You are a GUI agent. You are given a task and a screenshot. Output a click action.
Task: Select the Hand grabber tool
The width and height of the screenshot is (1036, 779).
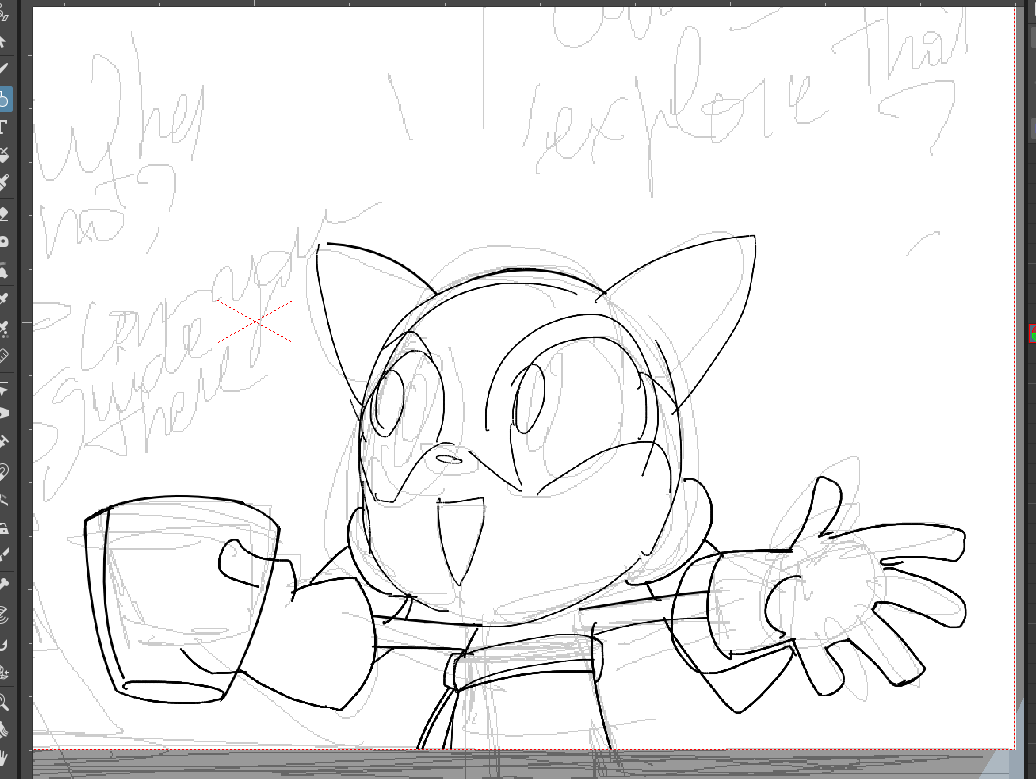point(4,759)
